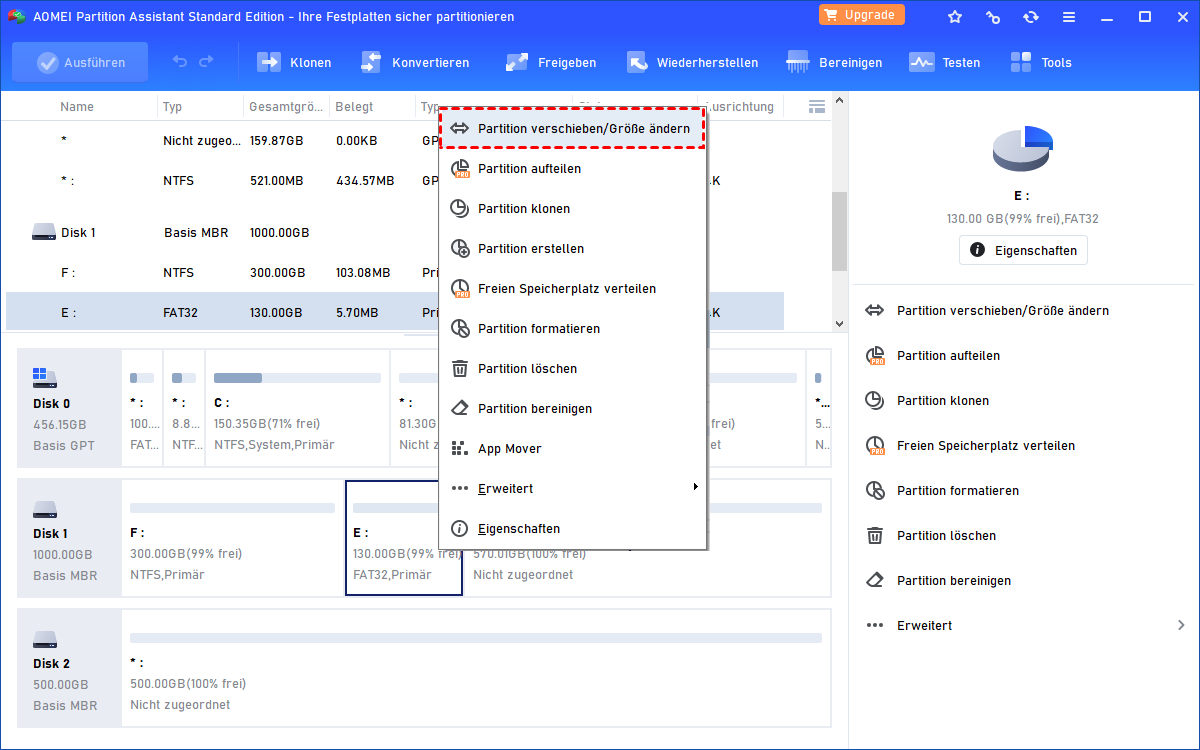
Task: Select Partition verschieben/Größe ändern in context menu
Action: (573, 129)
